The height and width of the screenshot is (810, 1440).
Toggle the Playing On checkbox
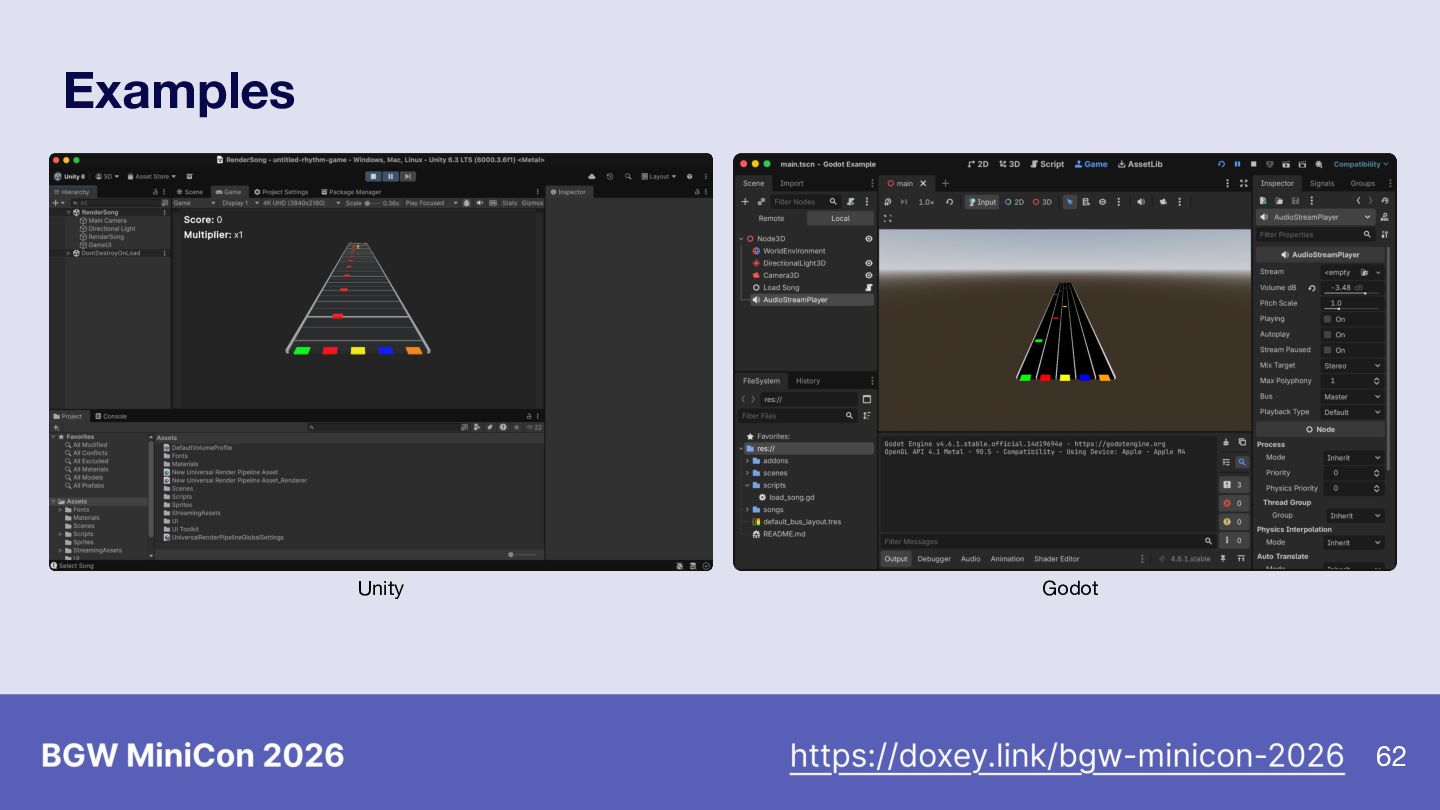[1327, 319]
